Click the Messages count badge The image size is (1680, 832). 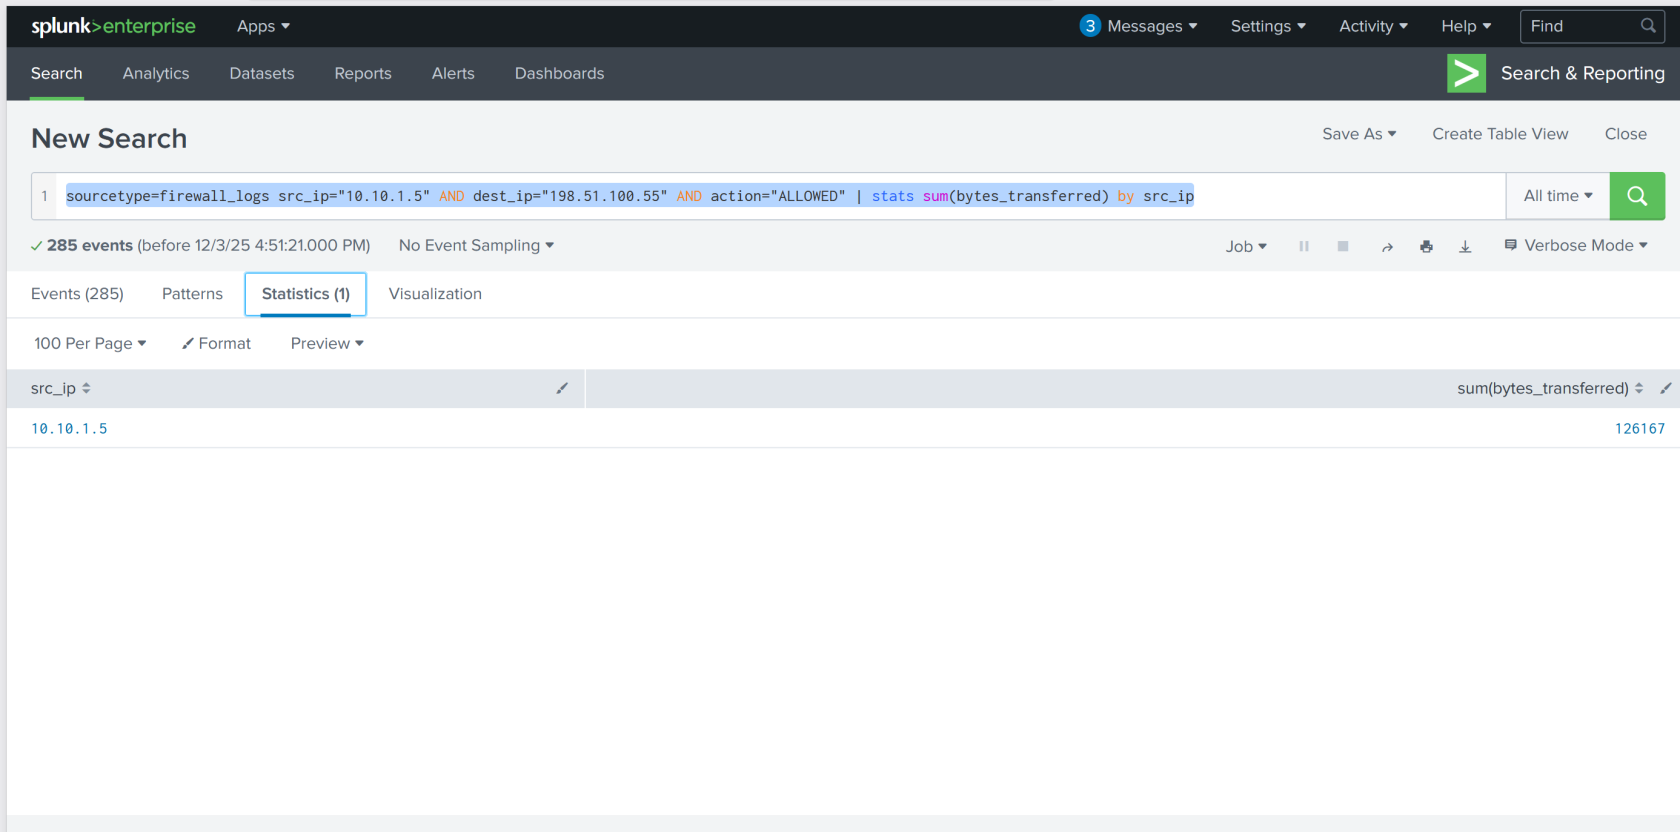click(x=1090, y=26)
